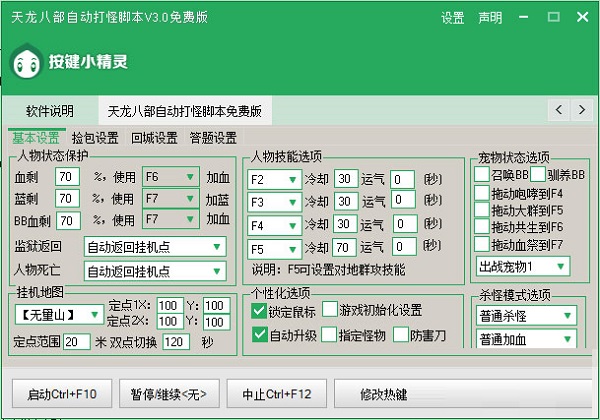This screenshot has height=420, width=600.
Task: Click the 中止Ctrl+F12 button
Action: [275, 390]
